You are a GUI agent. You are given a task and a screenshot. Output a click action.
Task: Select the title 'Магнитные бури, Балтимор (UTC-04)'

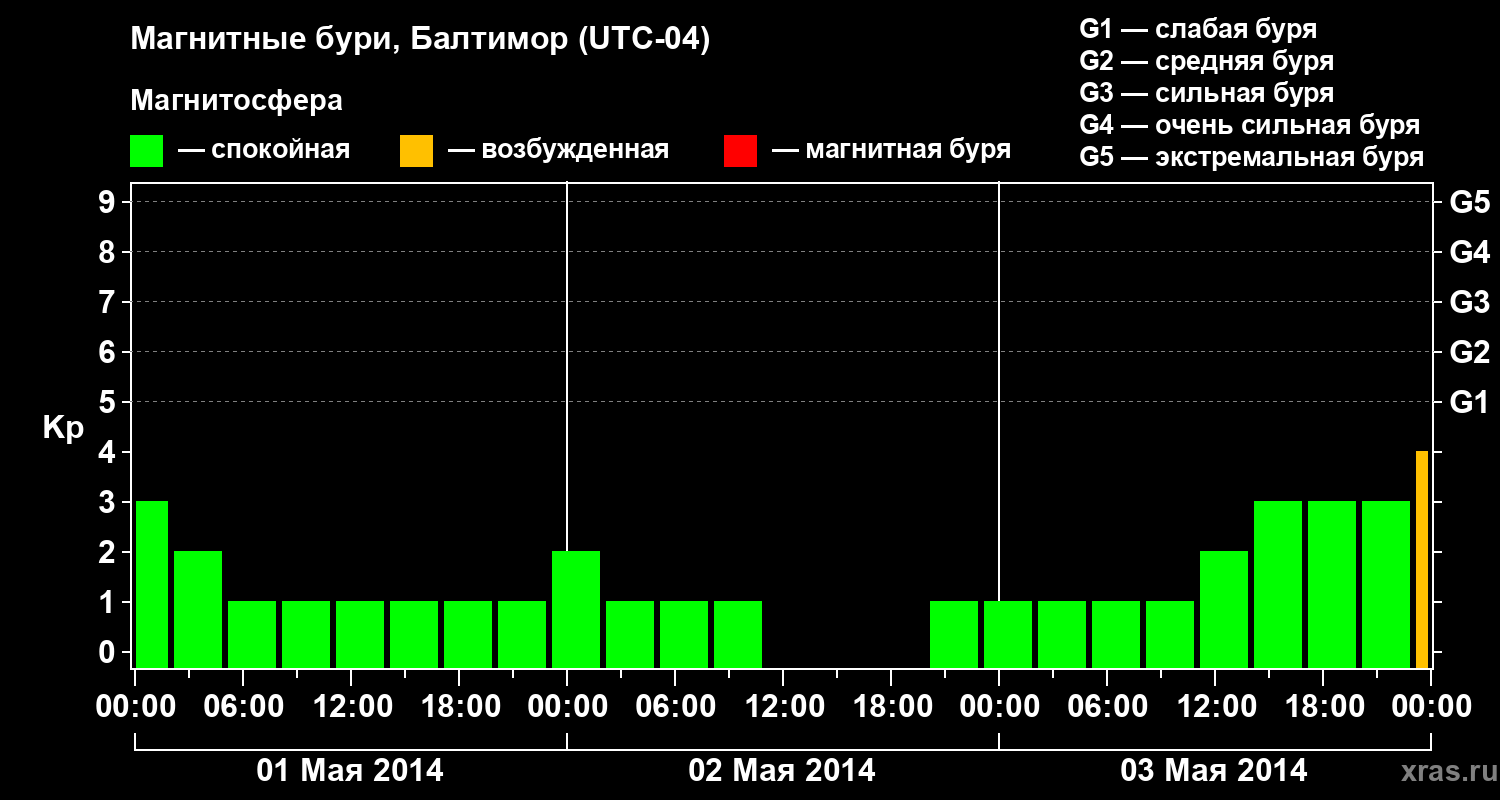420,41
